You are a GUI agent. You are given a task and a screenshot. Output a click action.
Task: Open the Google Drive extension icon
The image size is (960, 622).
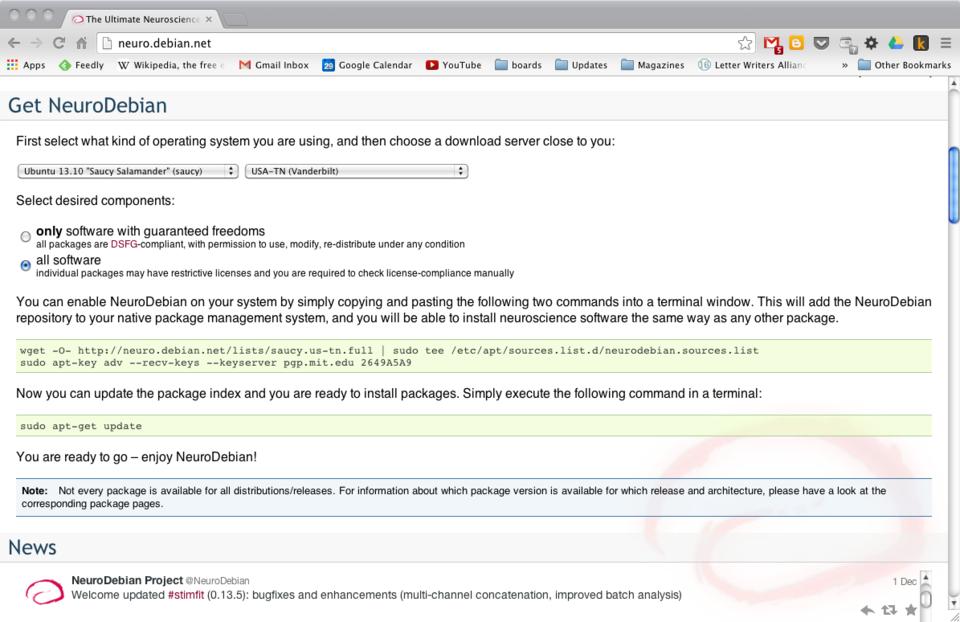(894, 43)
